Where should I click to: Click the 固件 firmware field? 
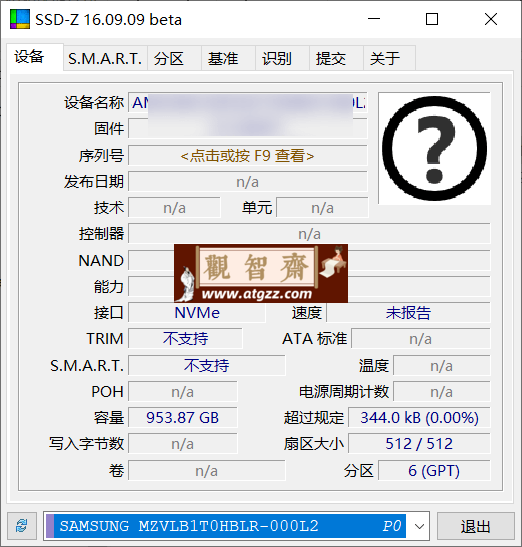pos(248,129)
